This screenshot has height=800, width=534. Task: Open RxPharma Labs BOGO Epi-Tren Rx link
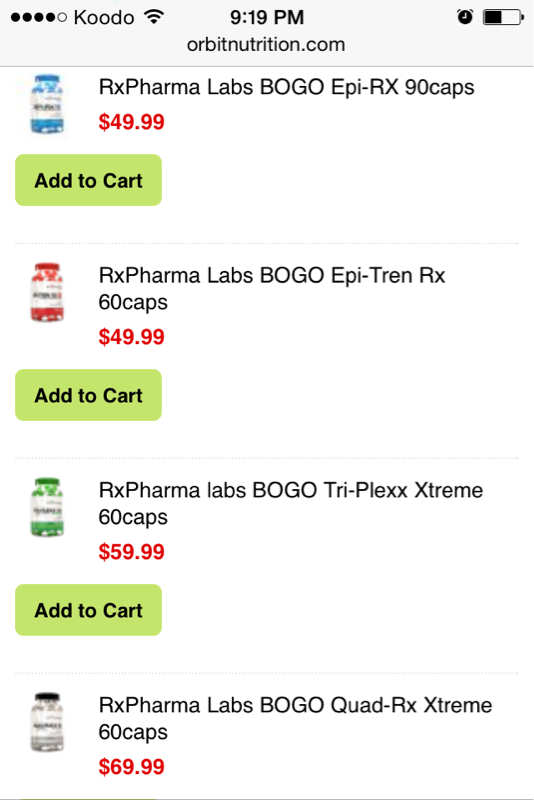[x=272, y=289]
